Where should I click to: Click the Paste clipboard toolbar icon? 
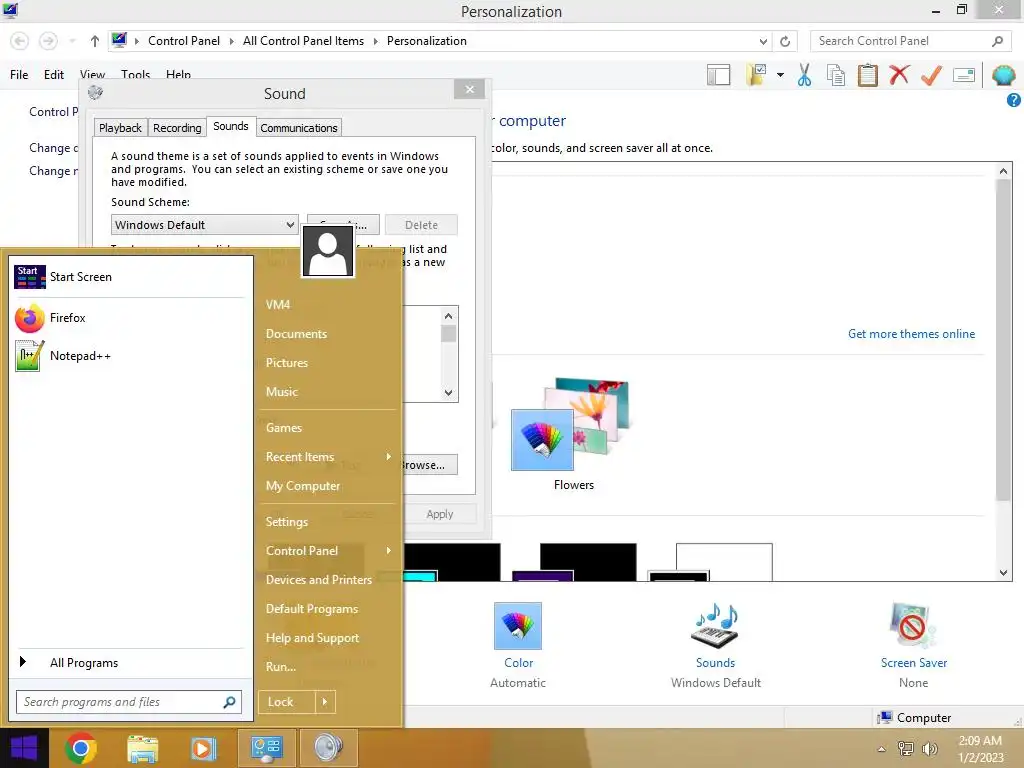[867, 75]
